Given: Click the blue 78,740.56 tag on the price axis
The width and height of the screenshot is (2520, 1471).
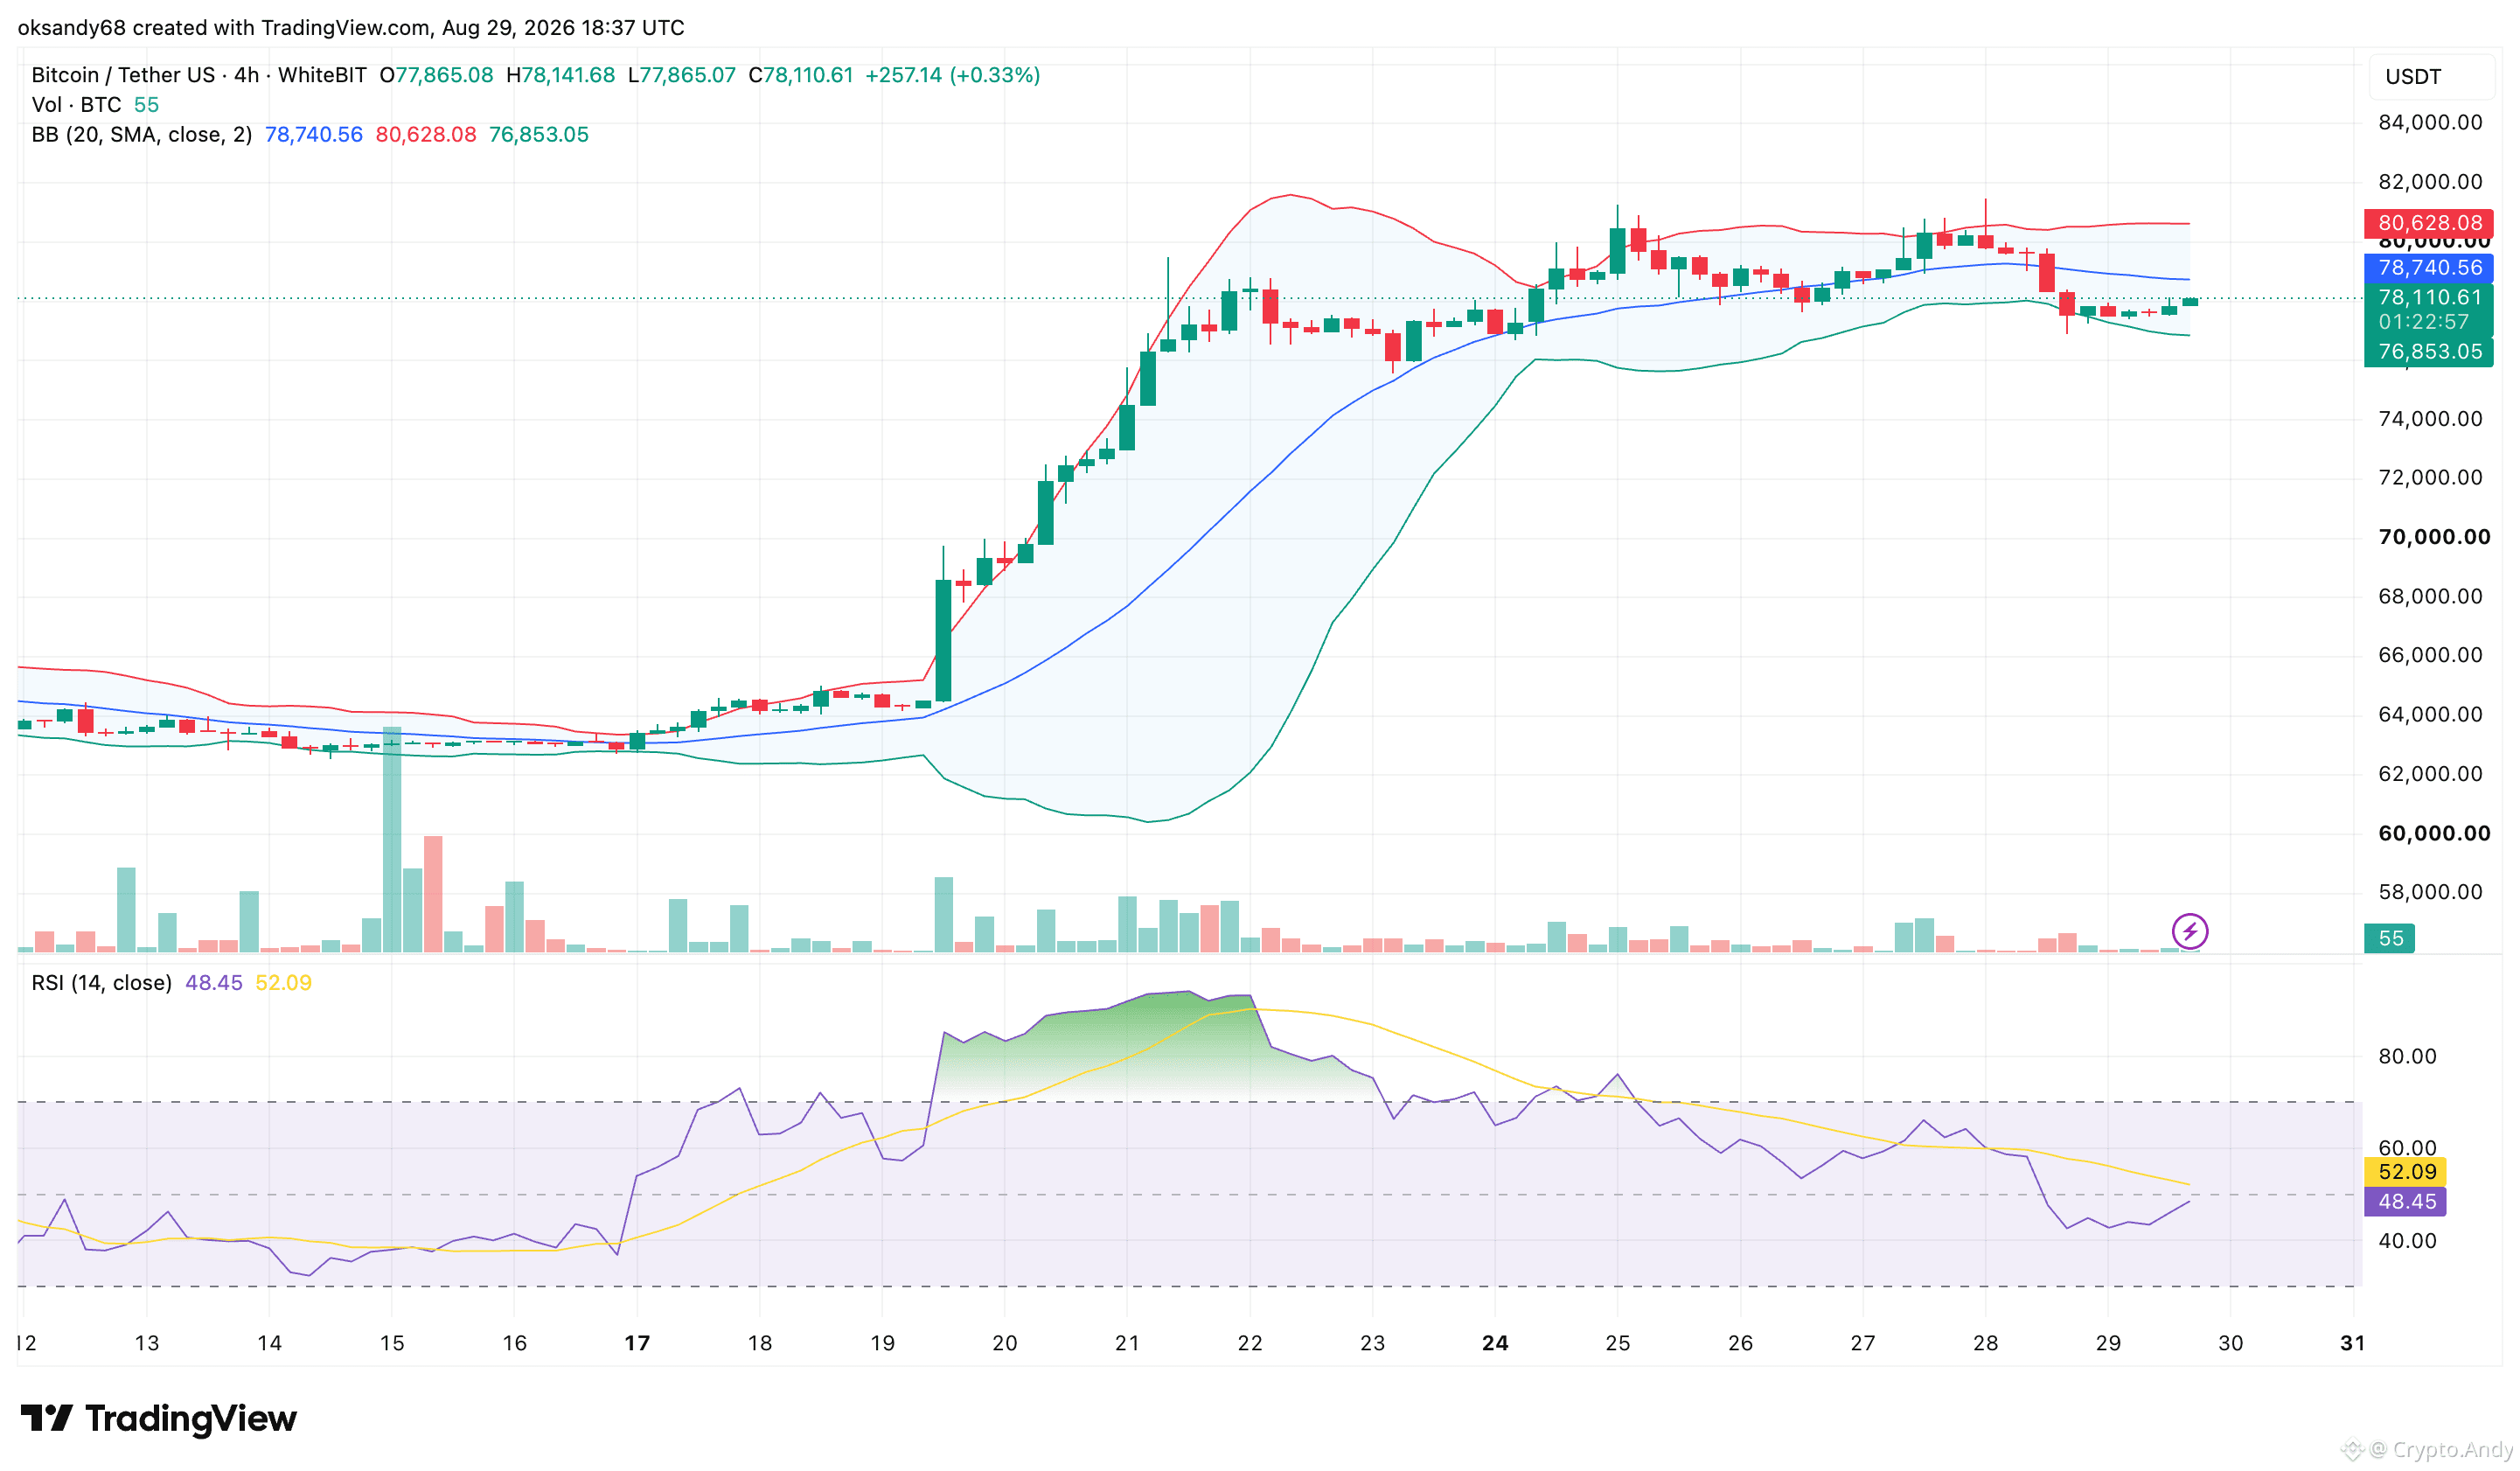Looking at the screenshot, I should tap(2428, 268).
